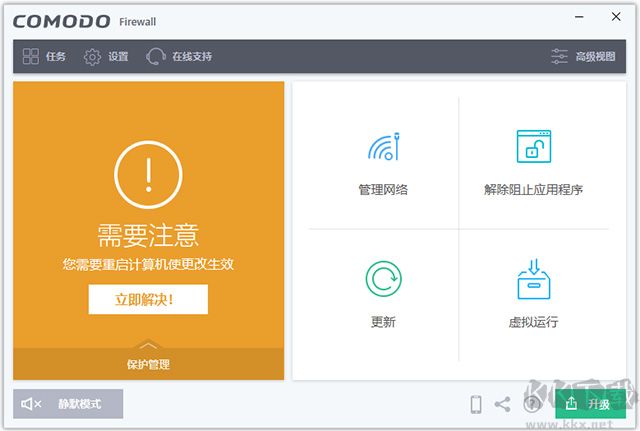Click the 更新 text label

383,322
